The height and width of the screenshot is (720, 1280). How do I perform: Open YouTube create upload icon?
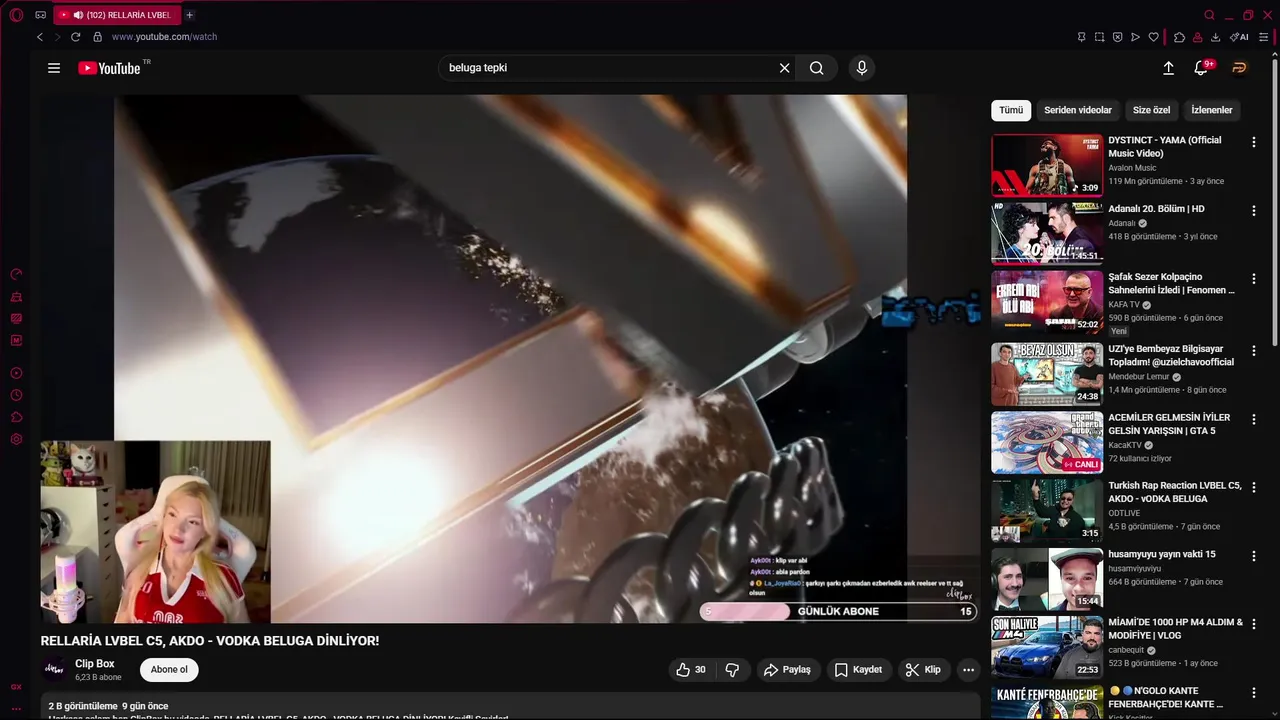click(1168, 68)
